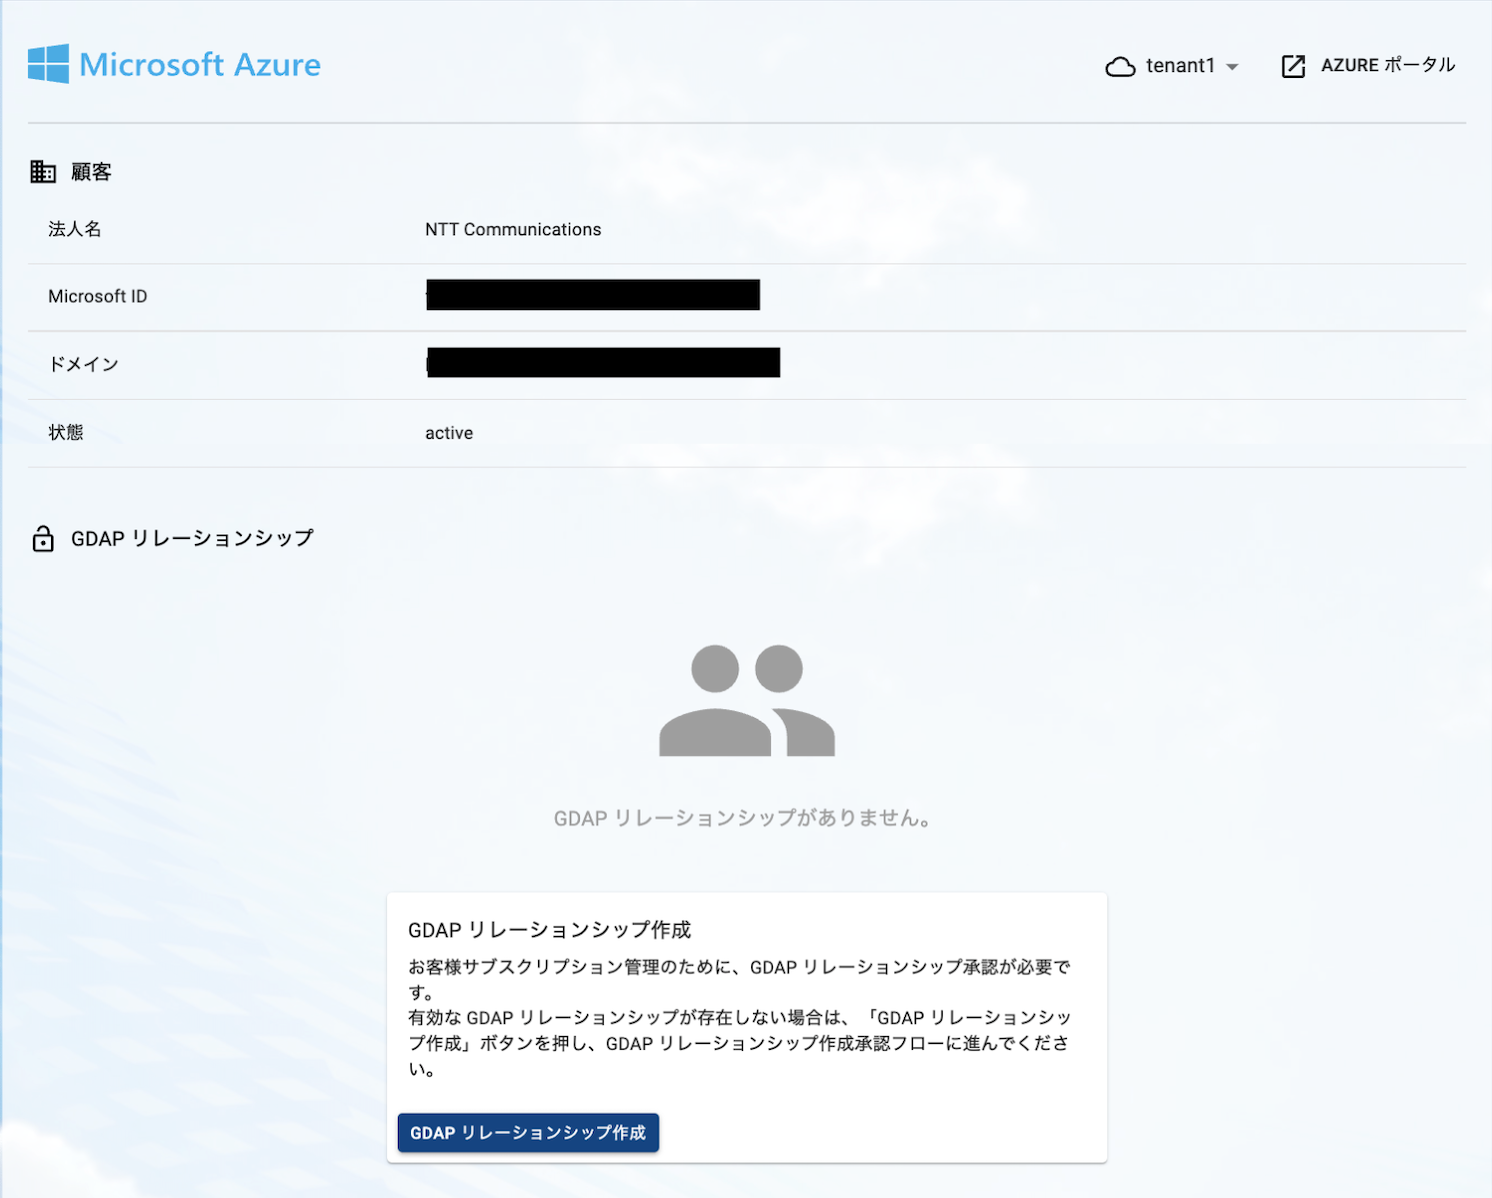Click the lock icon beside GDAP リレーションシップ

tap(43, 539)
